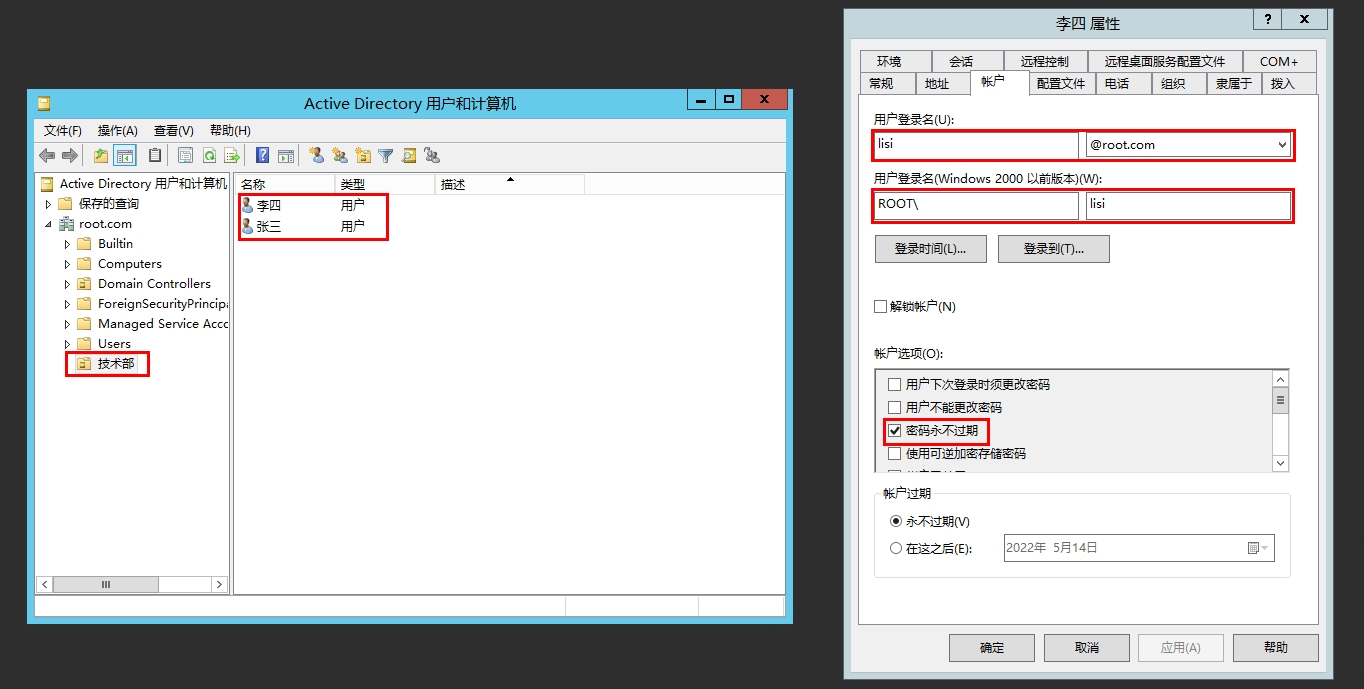Click the Export list toolbar icon
Screen dimensions: 1364x689
[x=231, y=155]
